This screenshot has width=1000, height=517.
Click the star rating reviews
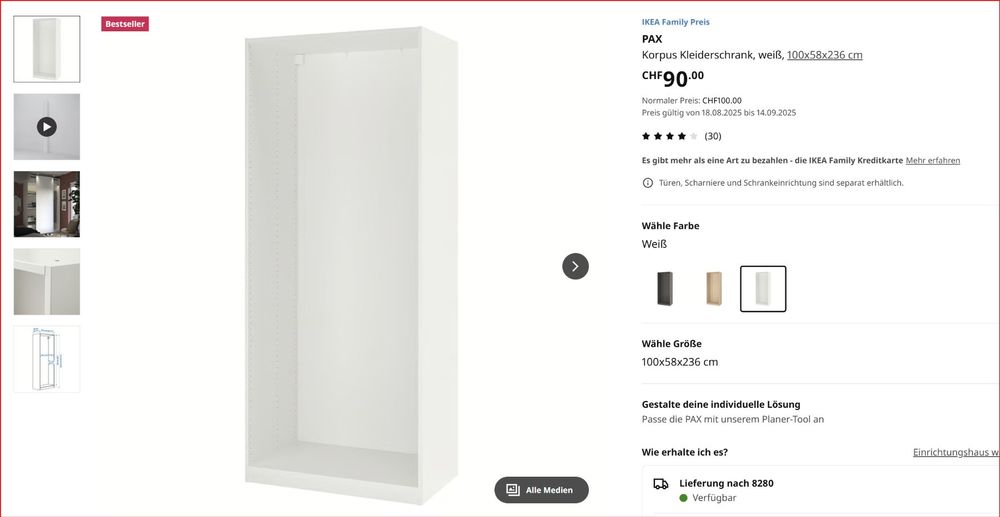point(669,136)
